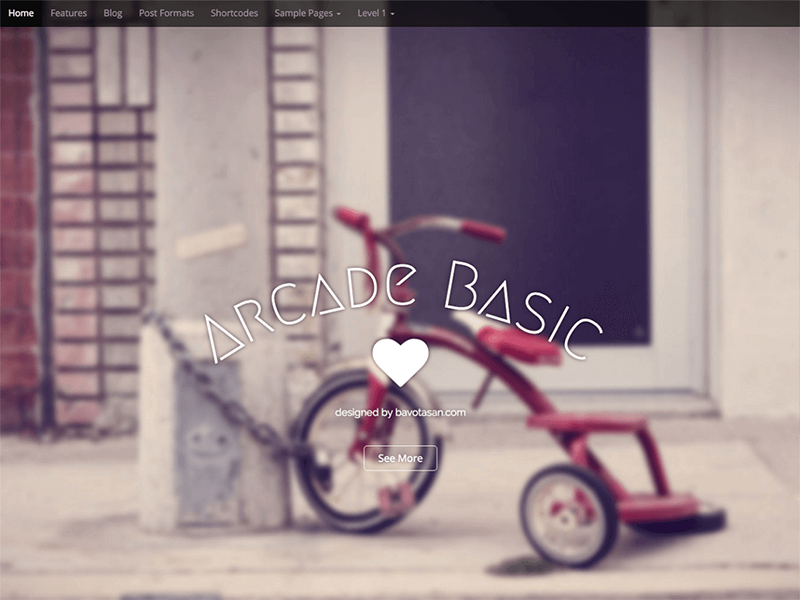
Task: Click the white heart icon
Action: click(401, 361)
